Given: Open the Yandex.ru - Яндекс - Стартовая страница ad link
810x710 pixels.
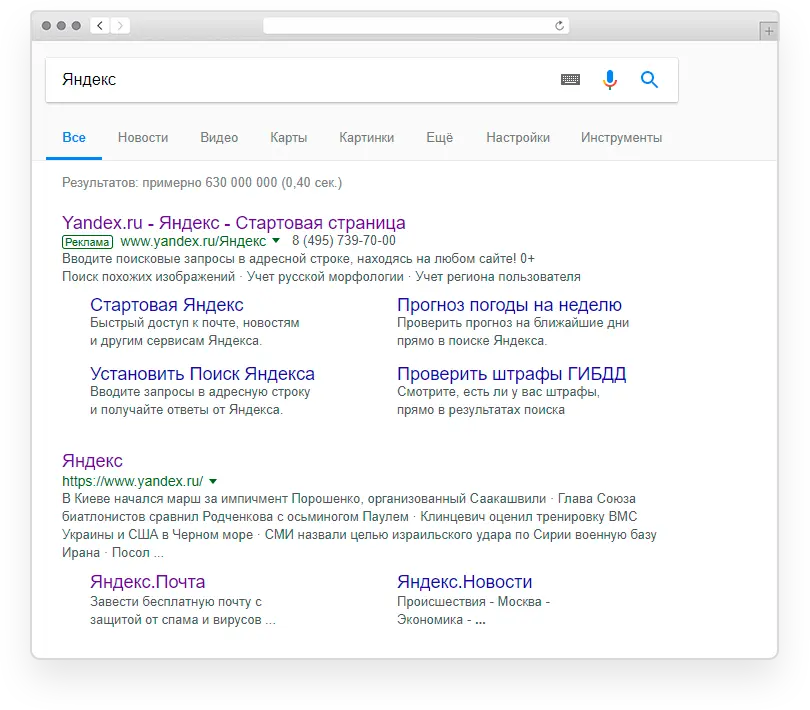Looking at the screenshot, I should pyautogui.click(x=233, y=223).
